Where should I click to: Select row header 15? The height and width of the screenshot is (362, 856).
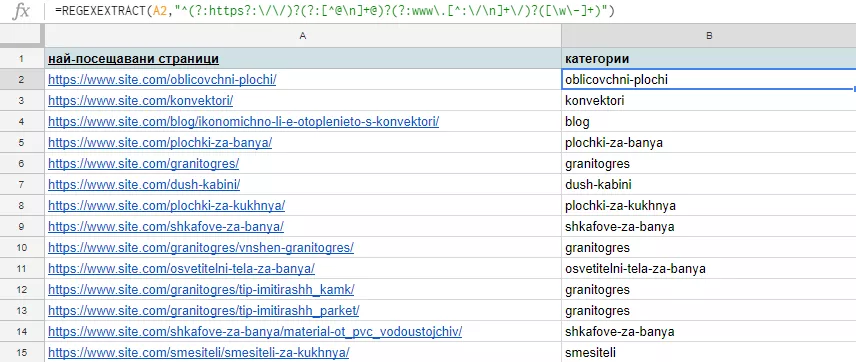click(x=21, y=352)
